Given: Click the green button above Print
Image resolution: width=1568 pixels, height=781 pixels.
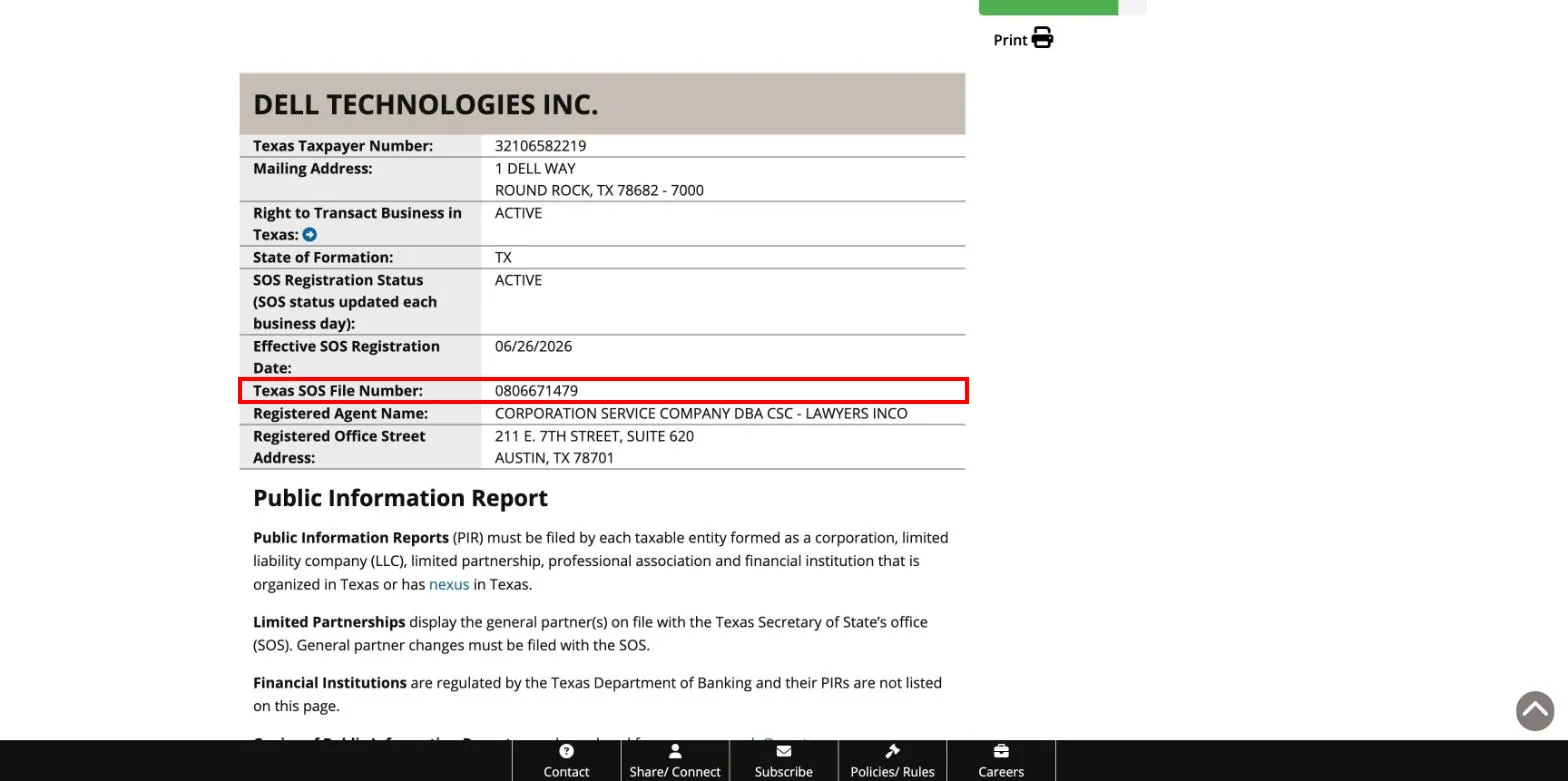Looking at the screenshot, I should 1048,7.
